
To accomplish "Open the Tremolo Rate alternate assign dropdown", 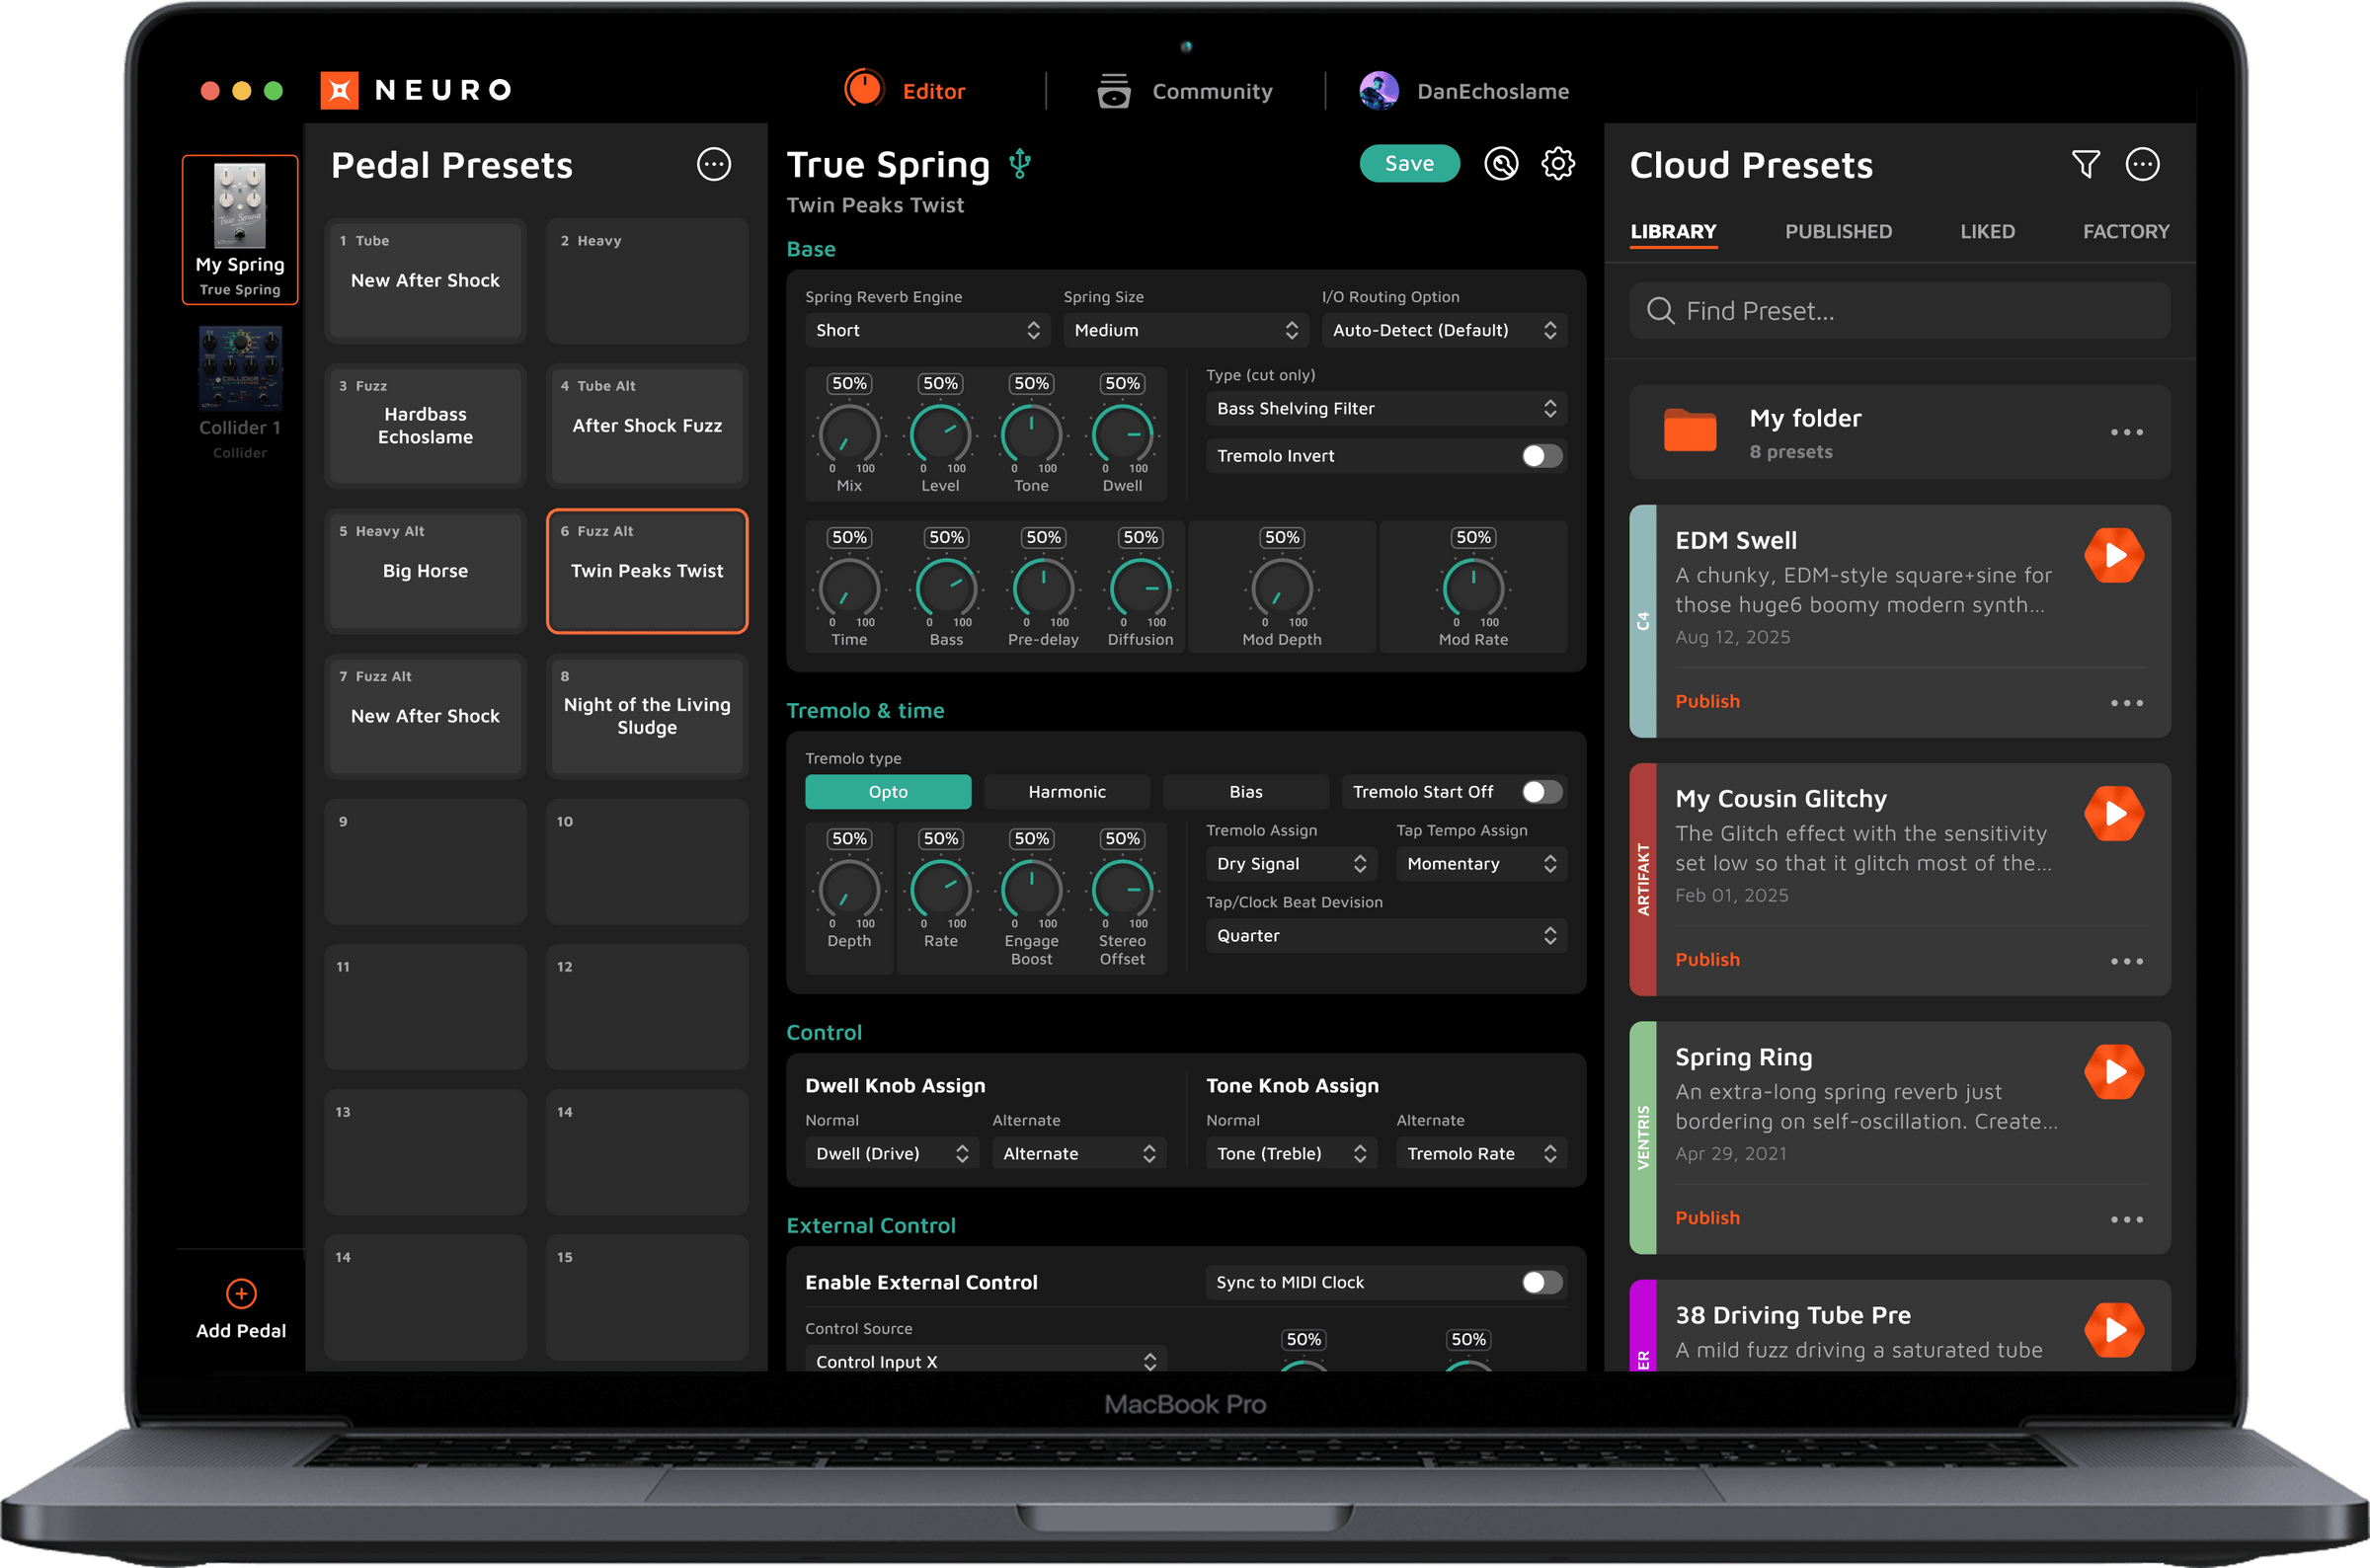I will pyautogui.click(x=1481, y=1154).
